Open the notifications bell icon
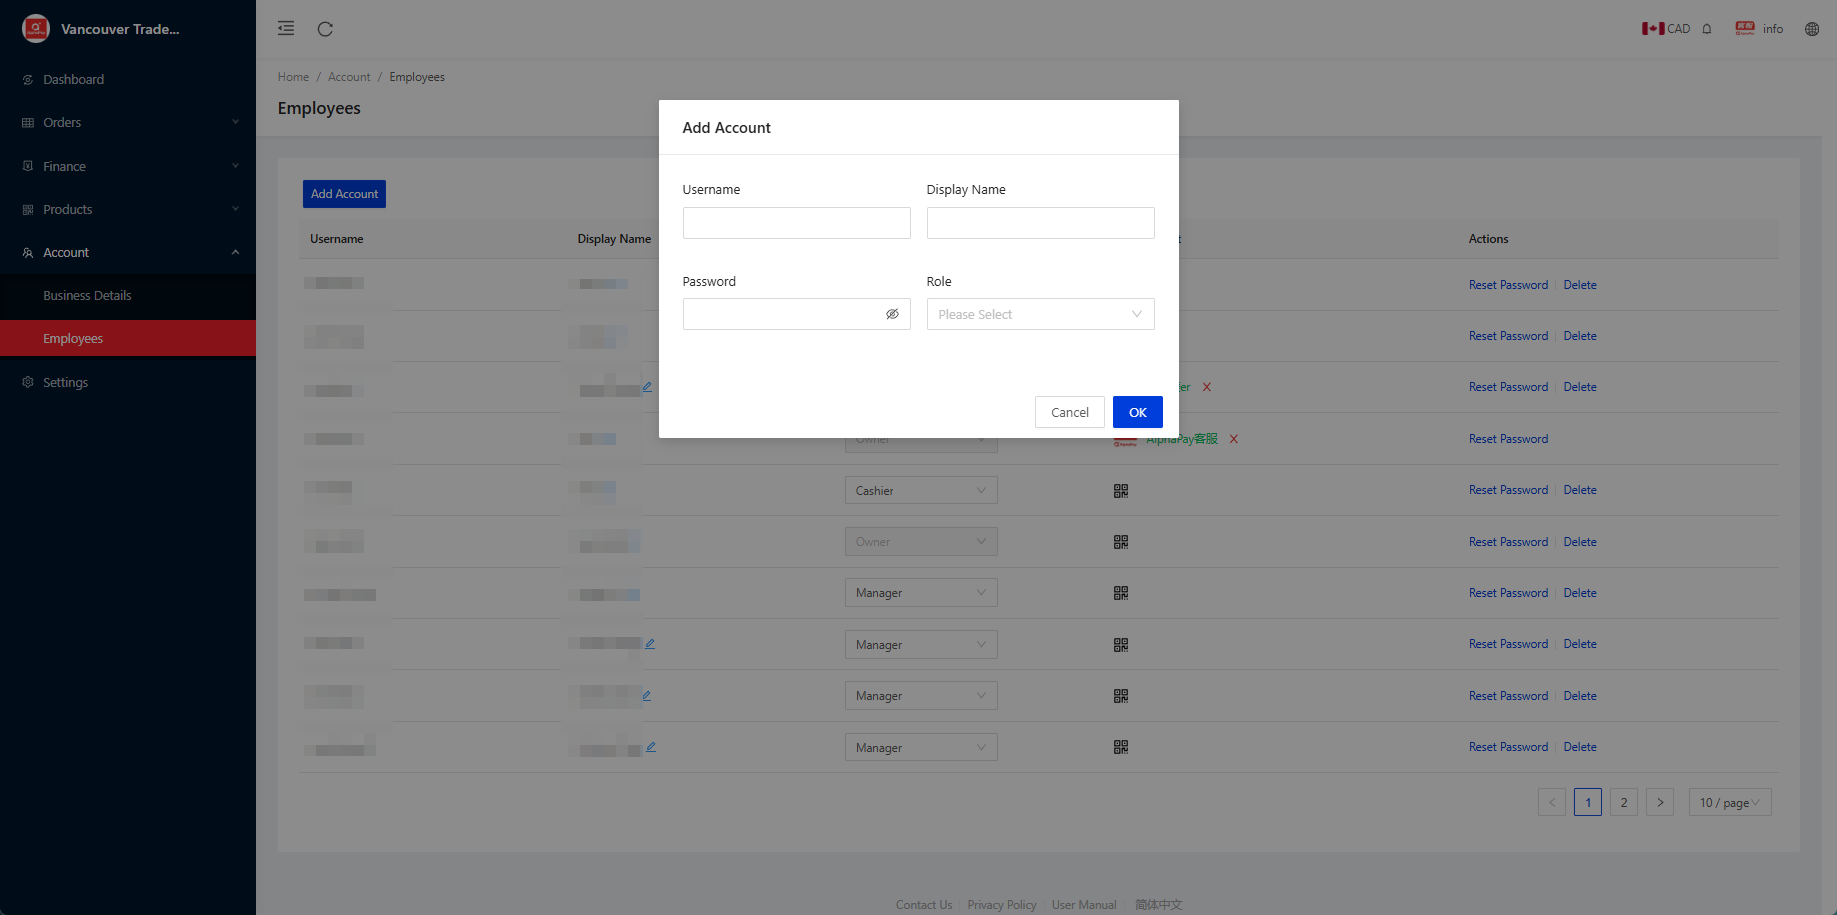This screenshot has height=915, width=1837. pos(1707,29)
